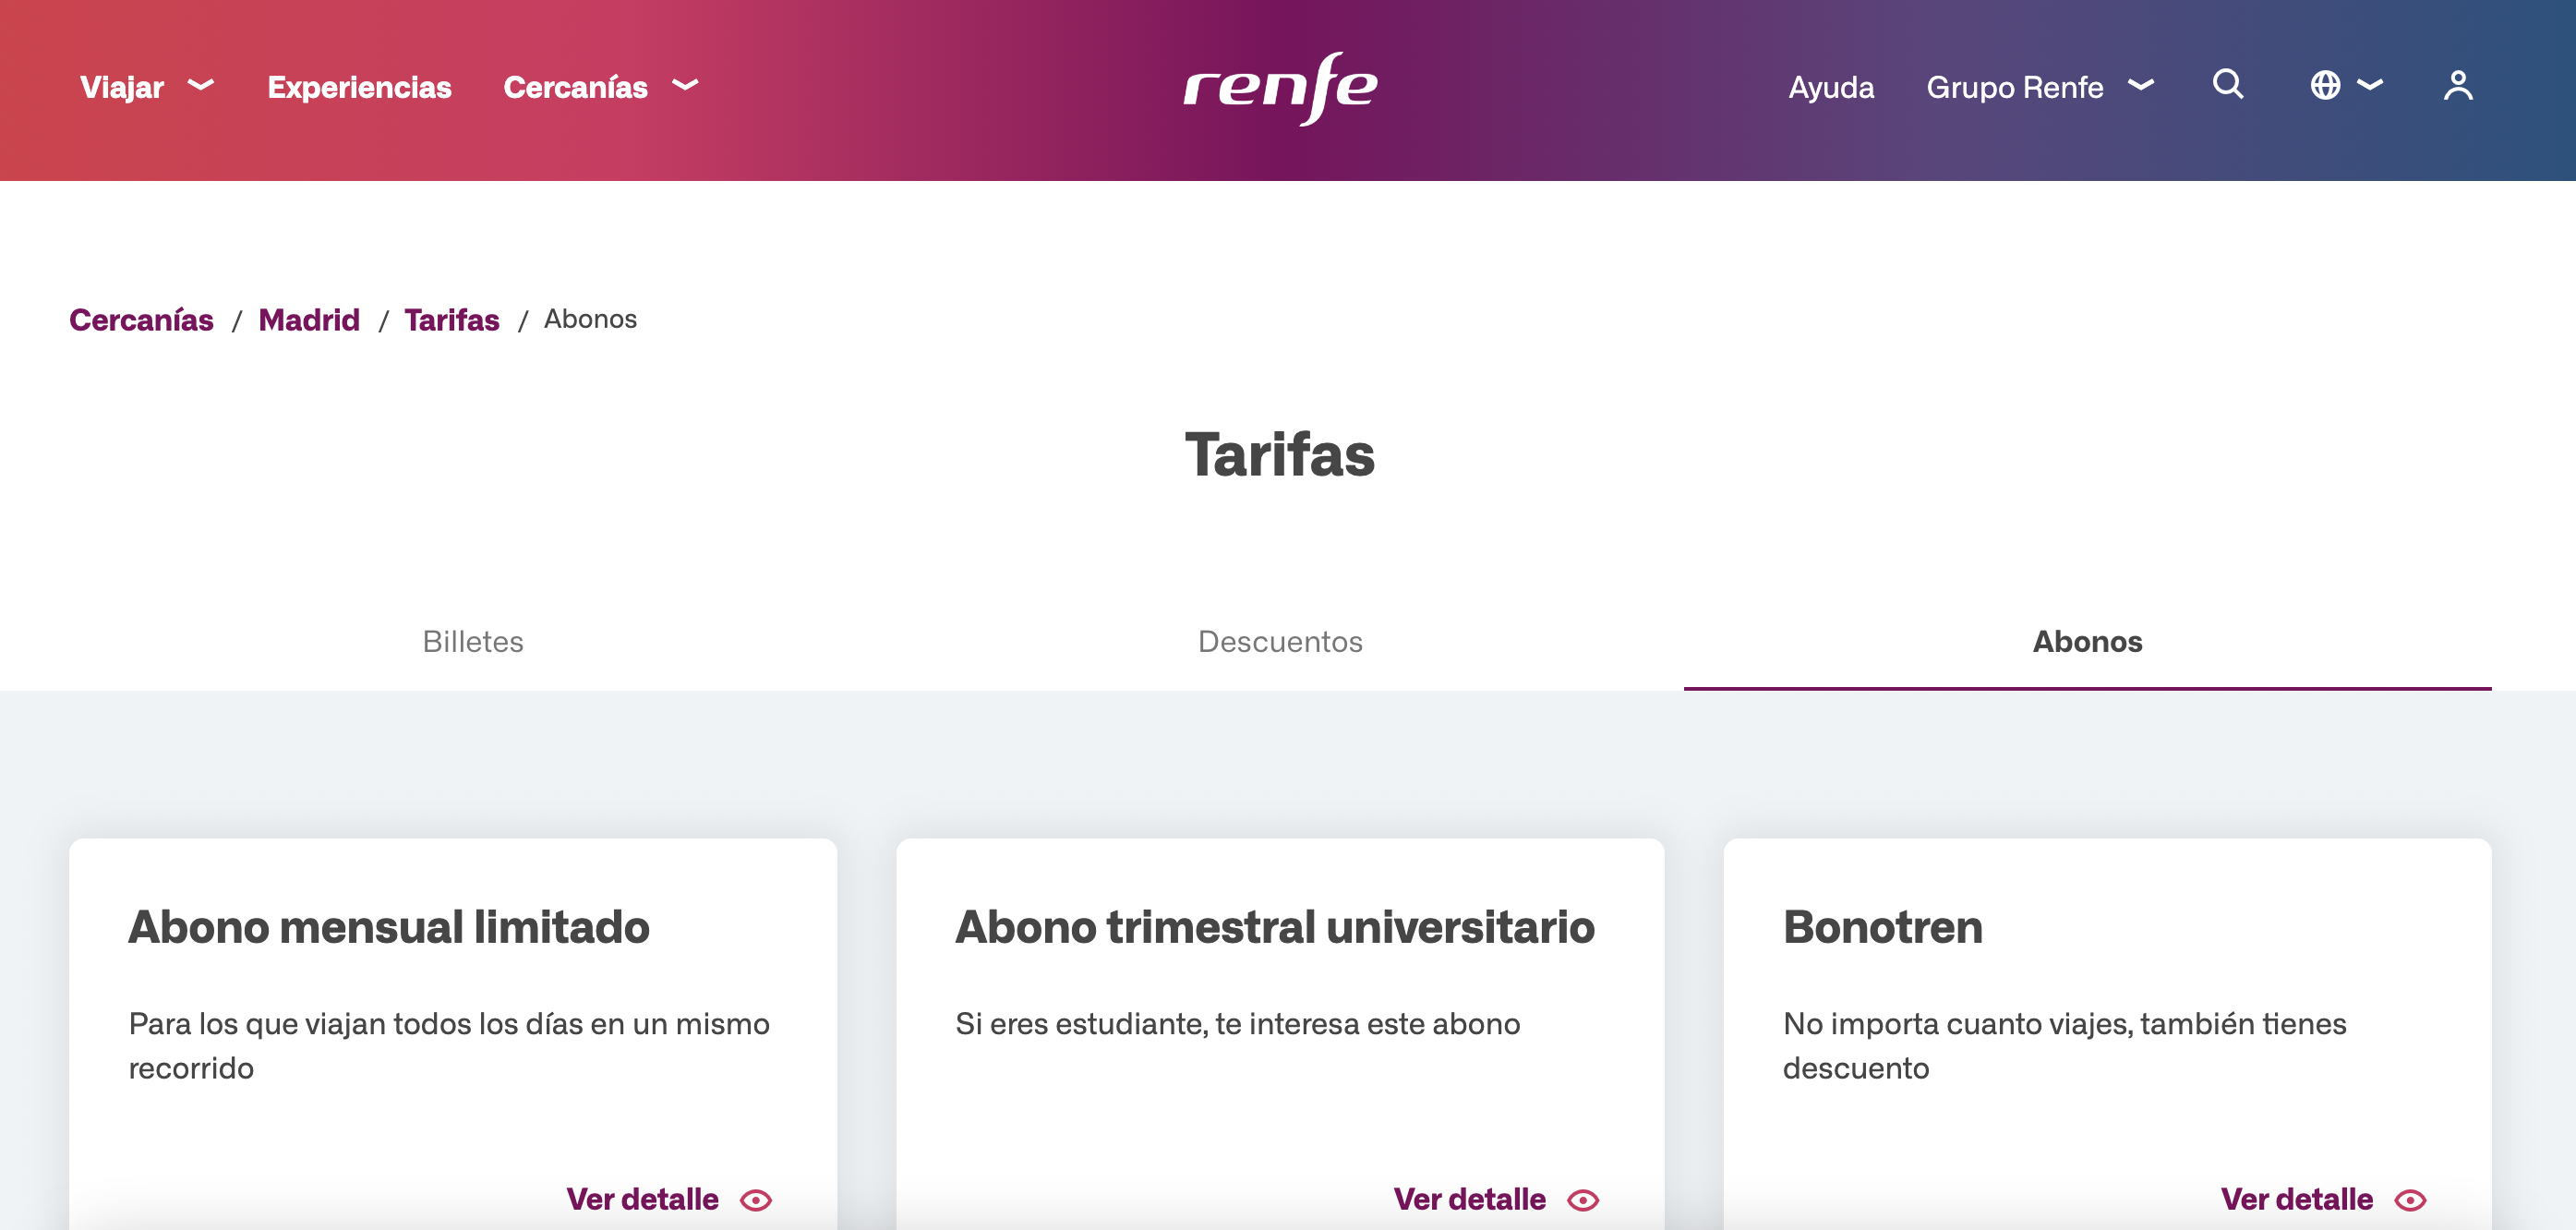Image resolution: width=2576 pixels, height=1230 pixels.
Task: Click the Renfe logo
Action: 1281,88
